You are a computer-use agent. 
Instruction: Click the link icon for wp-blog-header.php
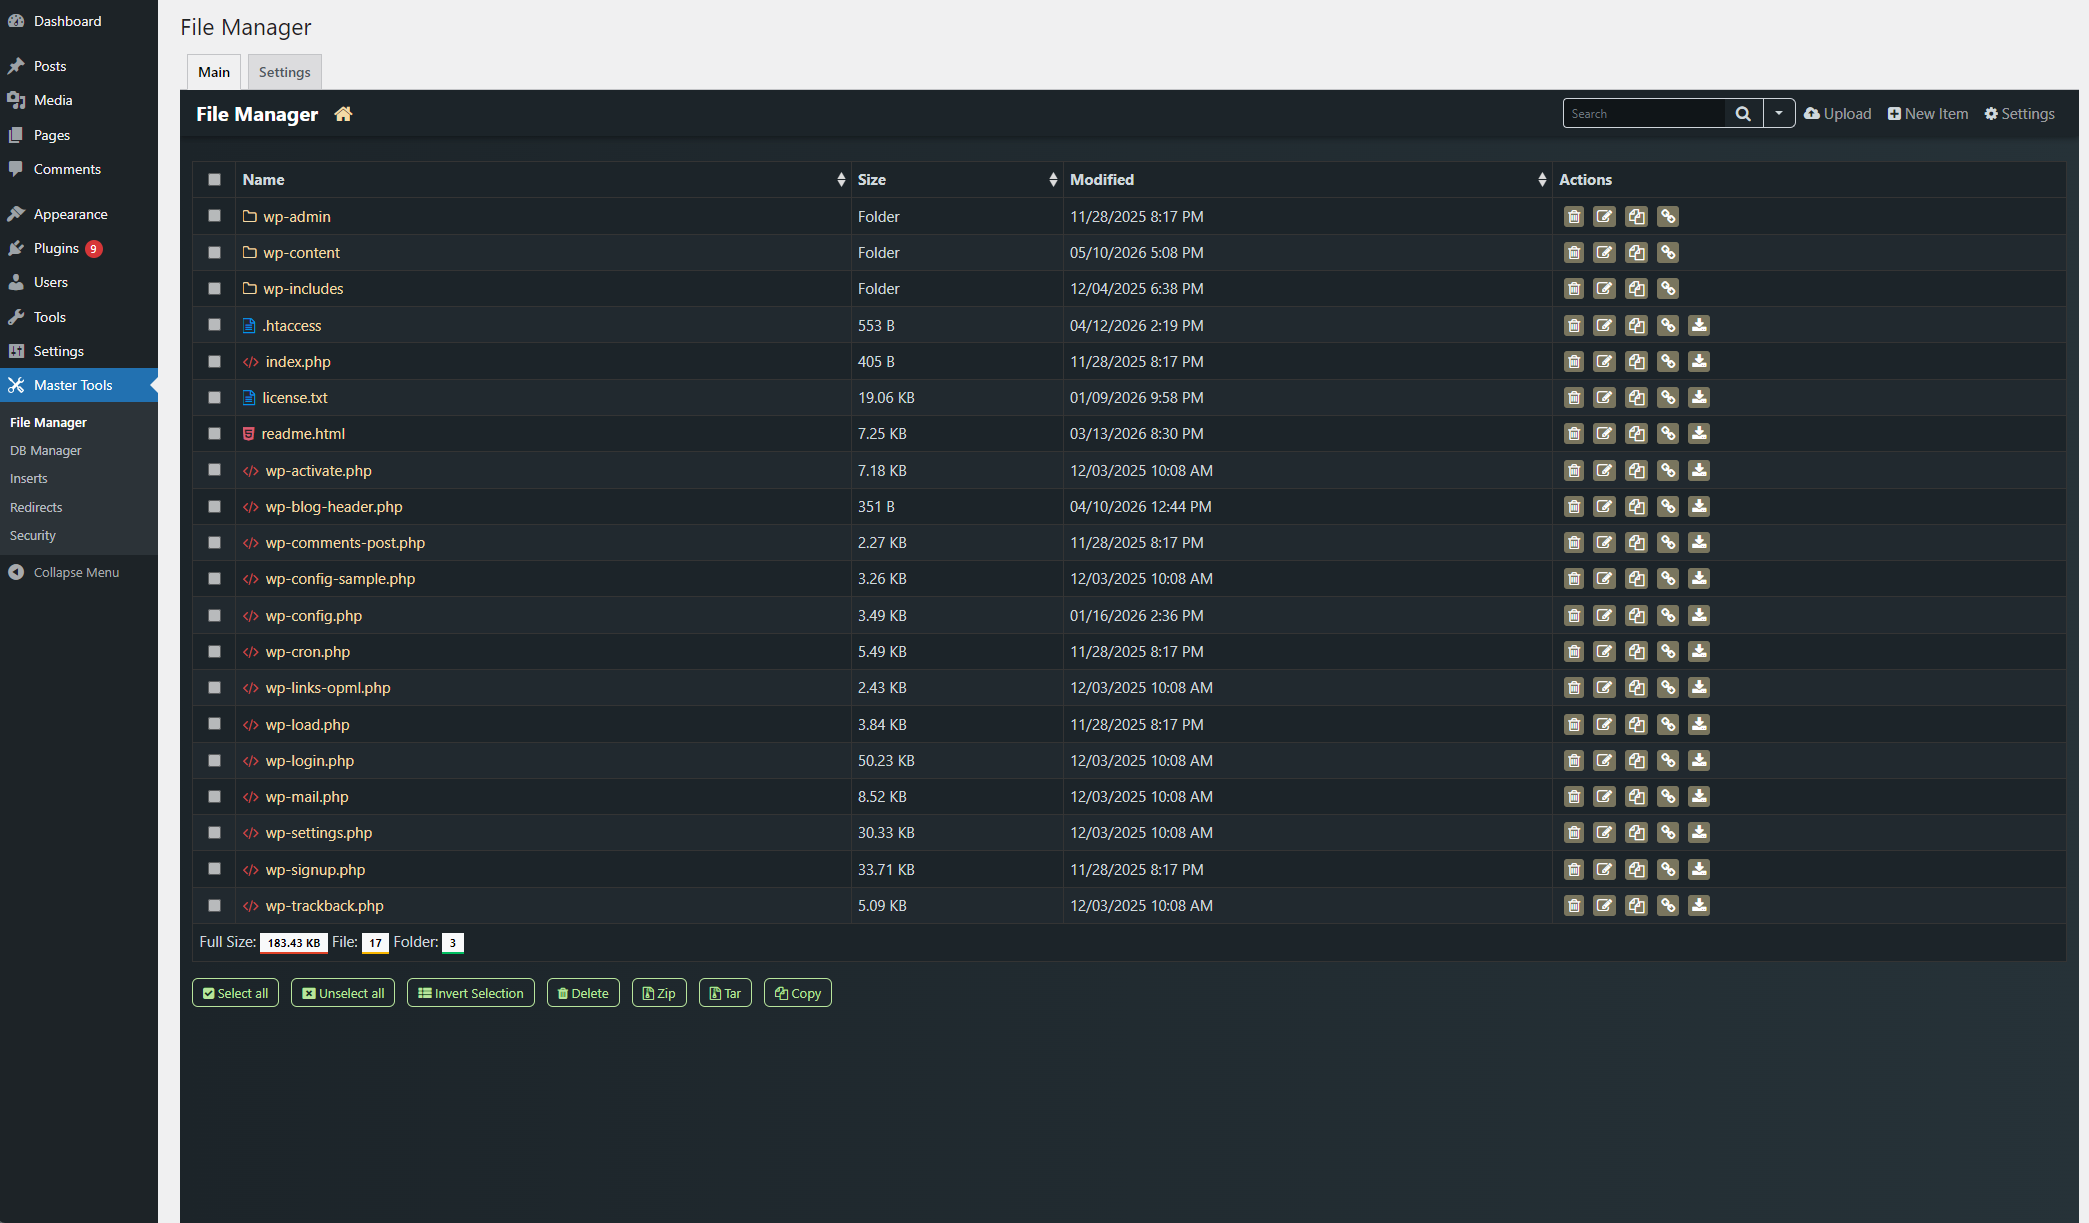pos(1668,507)
